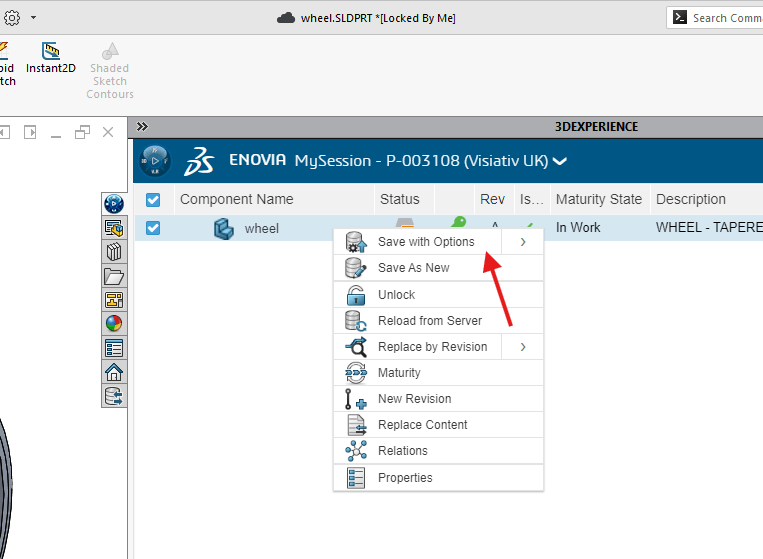
Task: Expand the Replace by Revision submenu arrow
Action: (x=523, y=347)
